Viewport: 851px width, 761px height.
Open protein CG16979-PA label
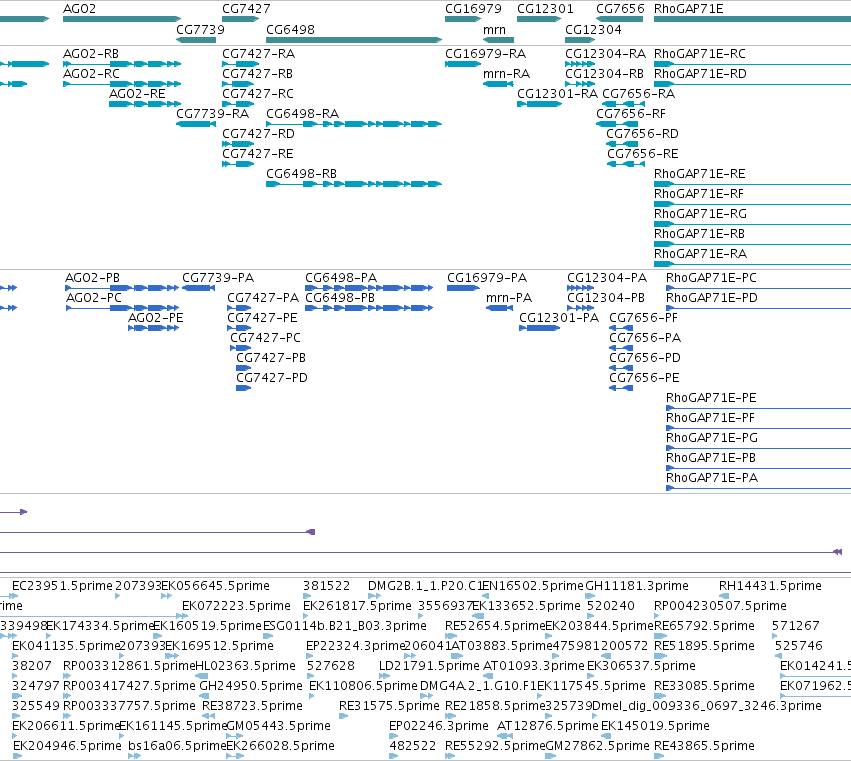pos(487,278)
